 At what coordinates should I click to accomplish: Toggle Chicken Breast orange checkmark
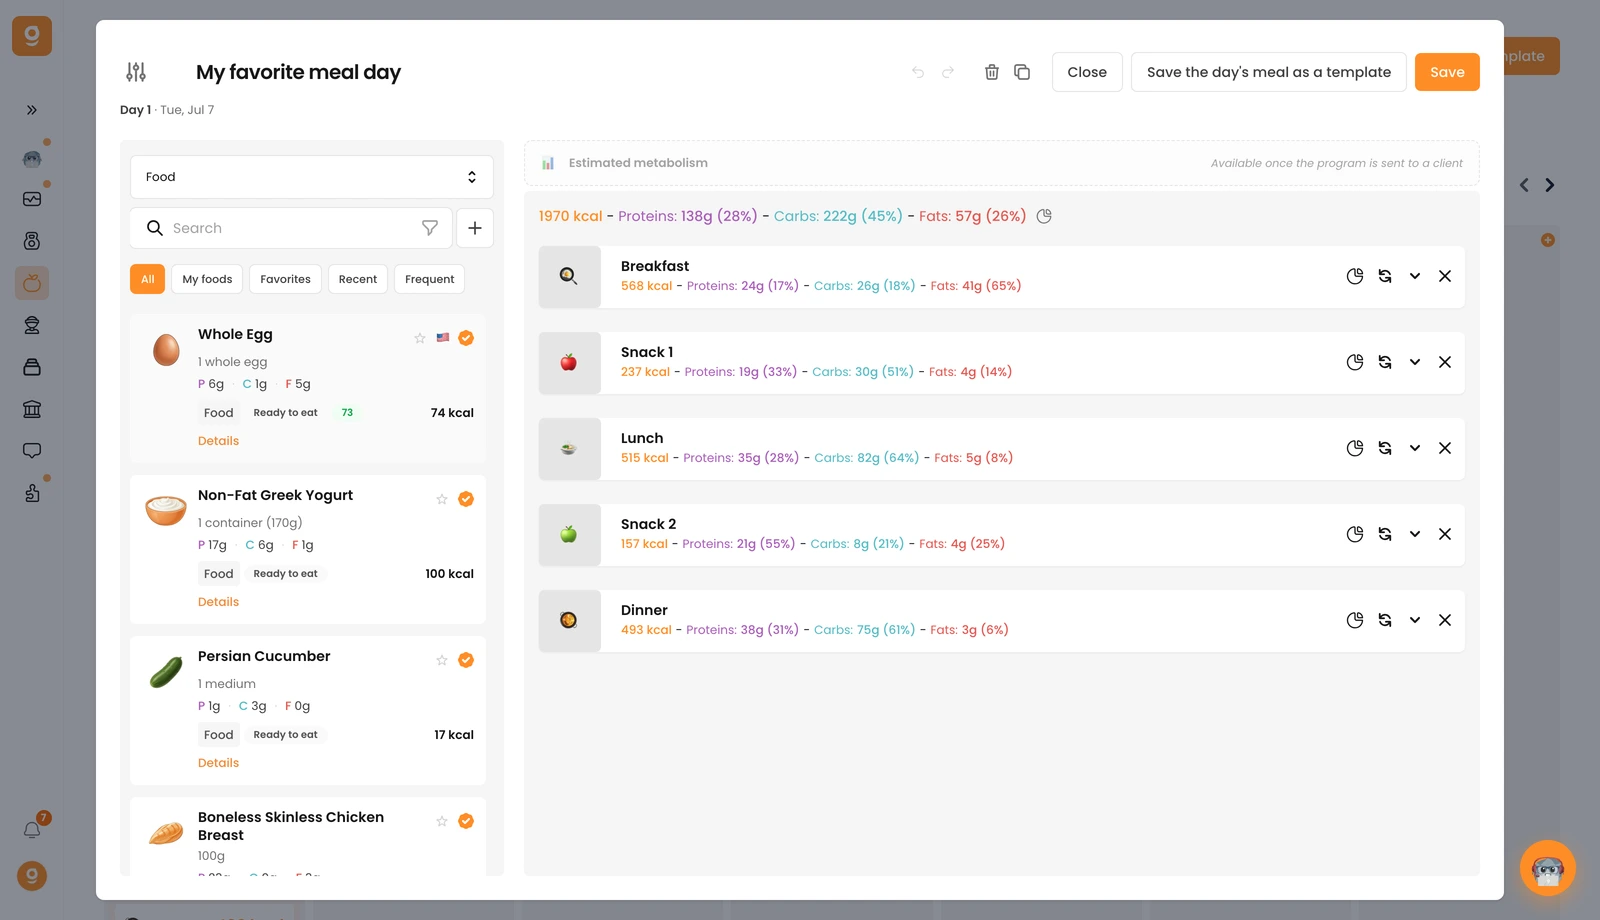(466, 821)
